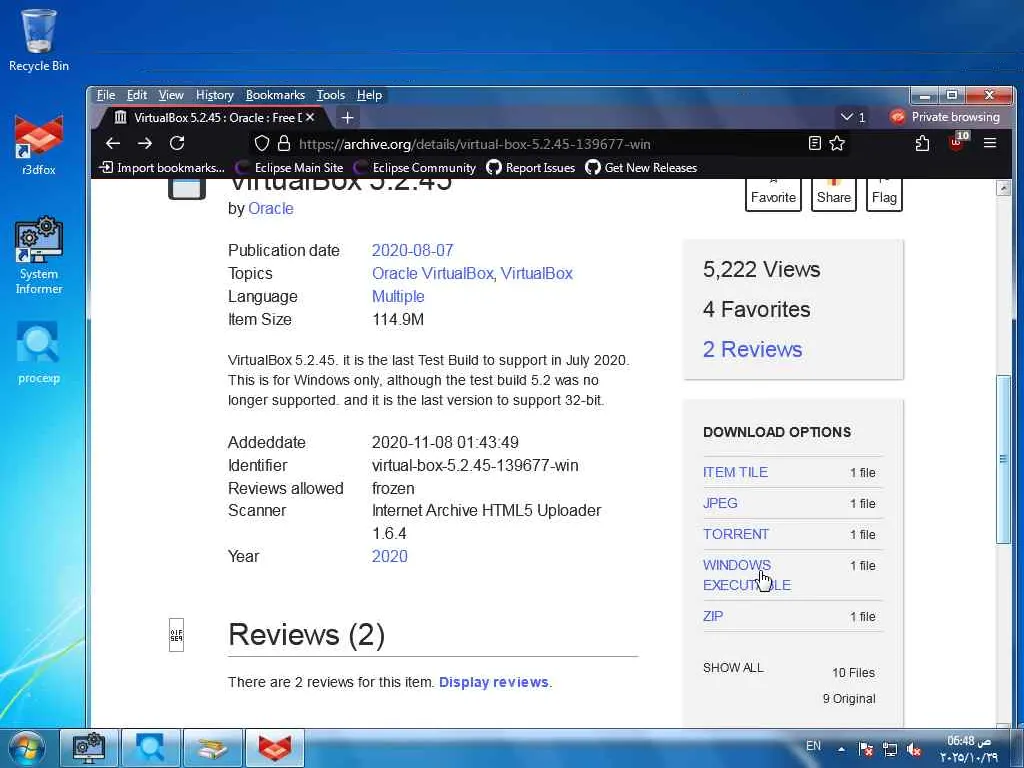The image size is (1024, 768).
Task: Download the WINDOWS EXECUTABLE option
Action: point(746,575)
